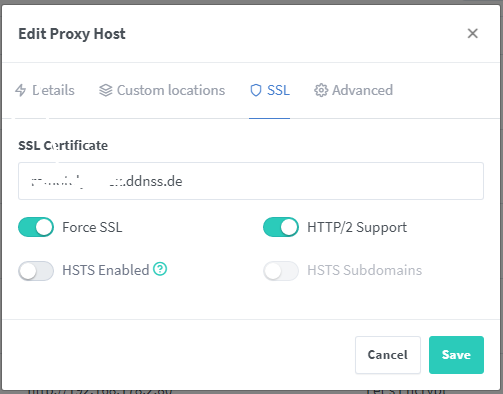
Task: Select the SSL tab label
Action: coord(278,90)
